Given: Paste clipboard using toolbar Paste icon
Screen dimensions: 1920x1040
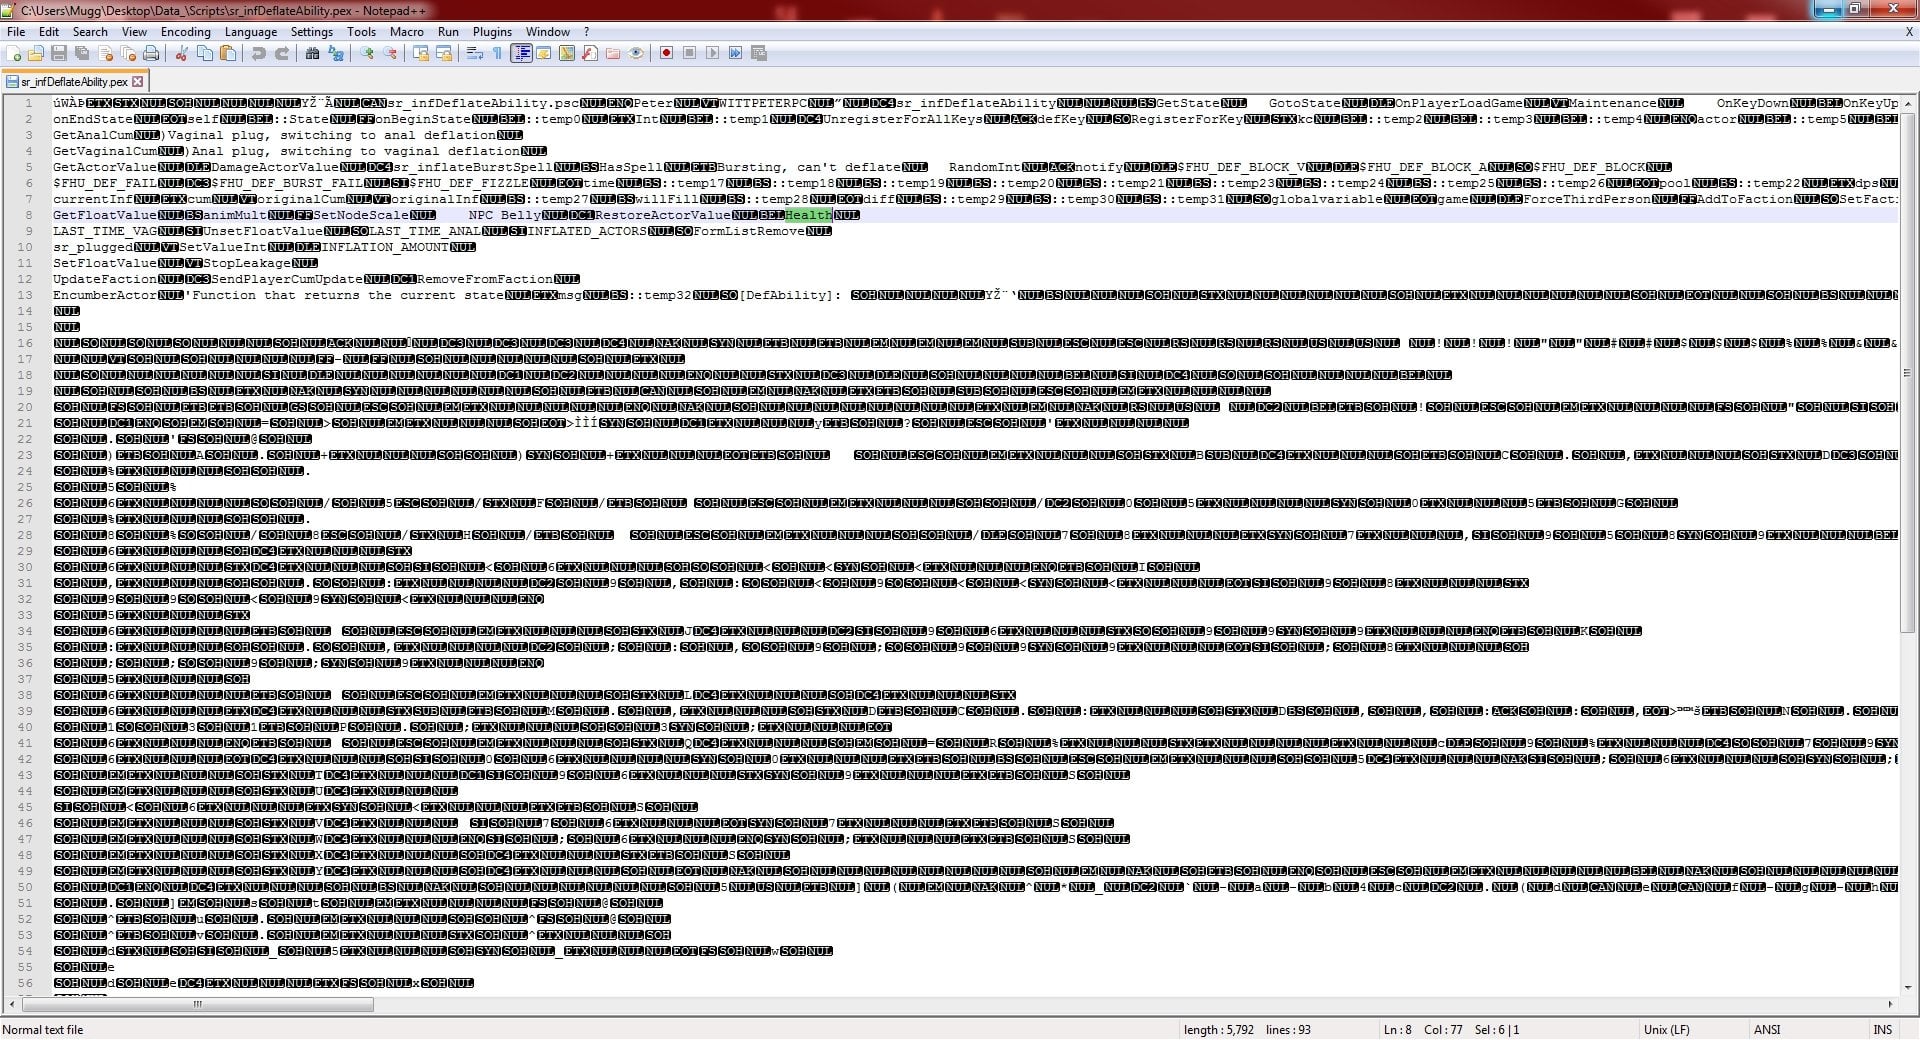Looking at the screenshot, I should click(228, 53).
